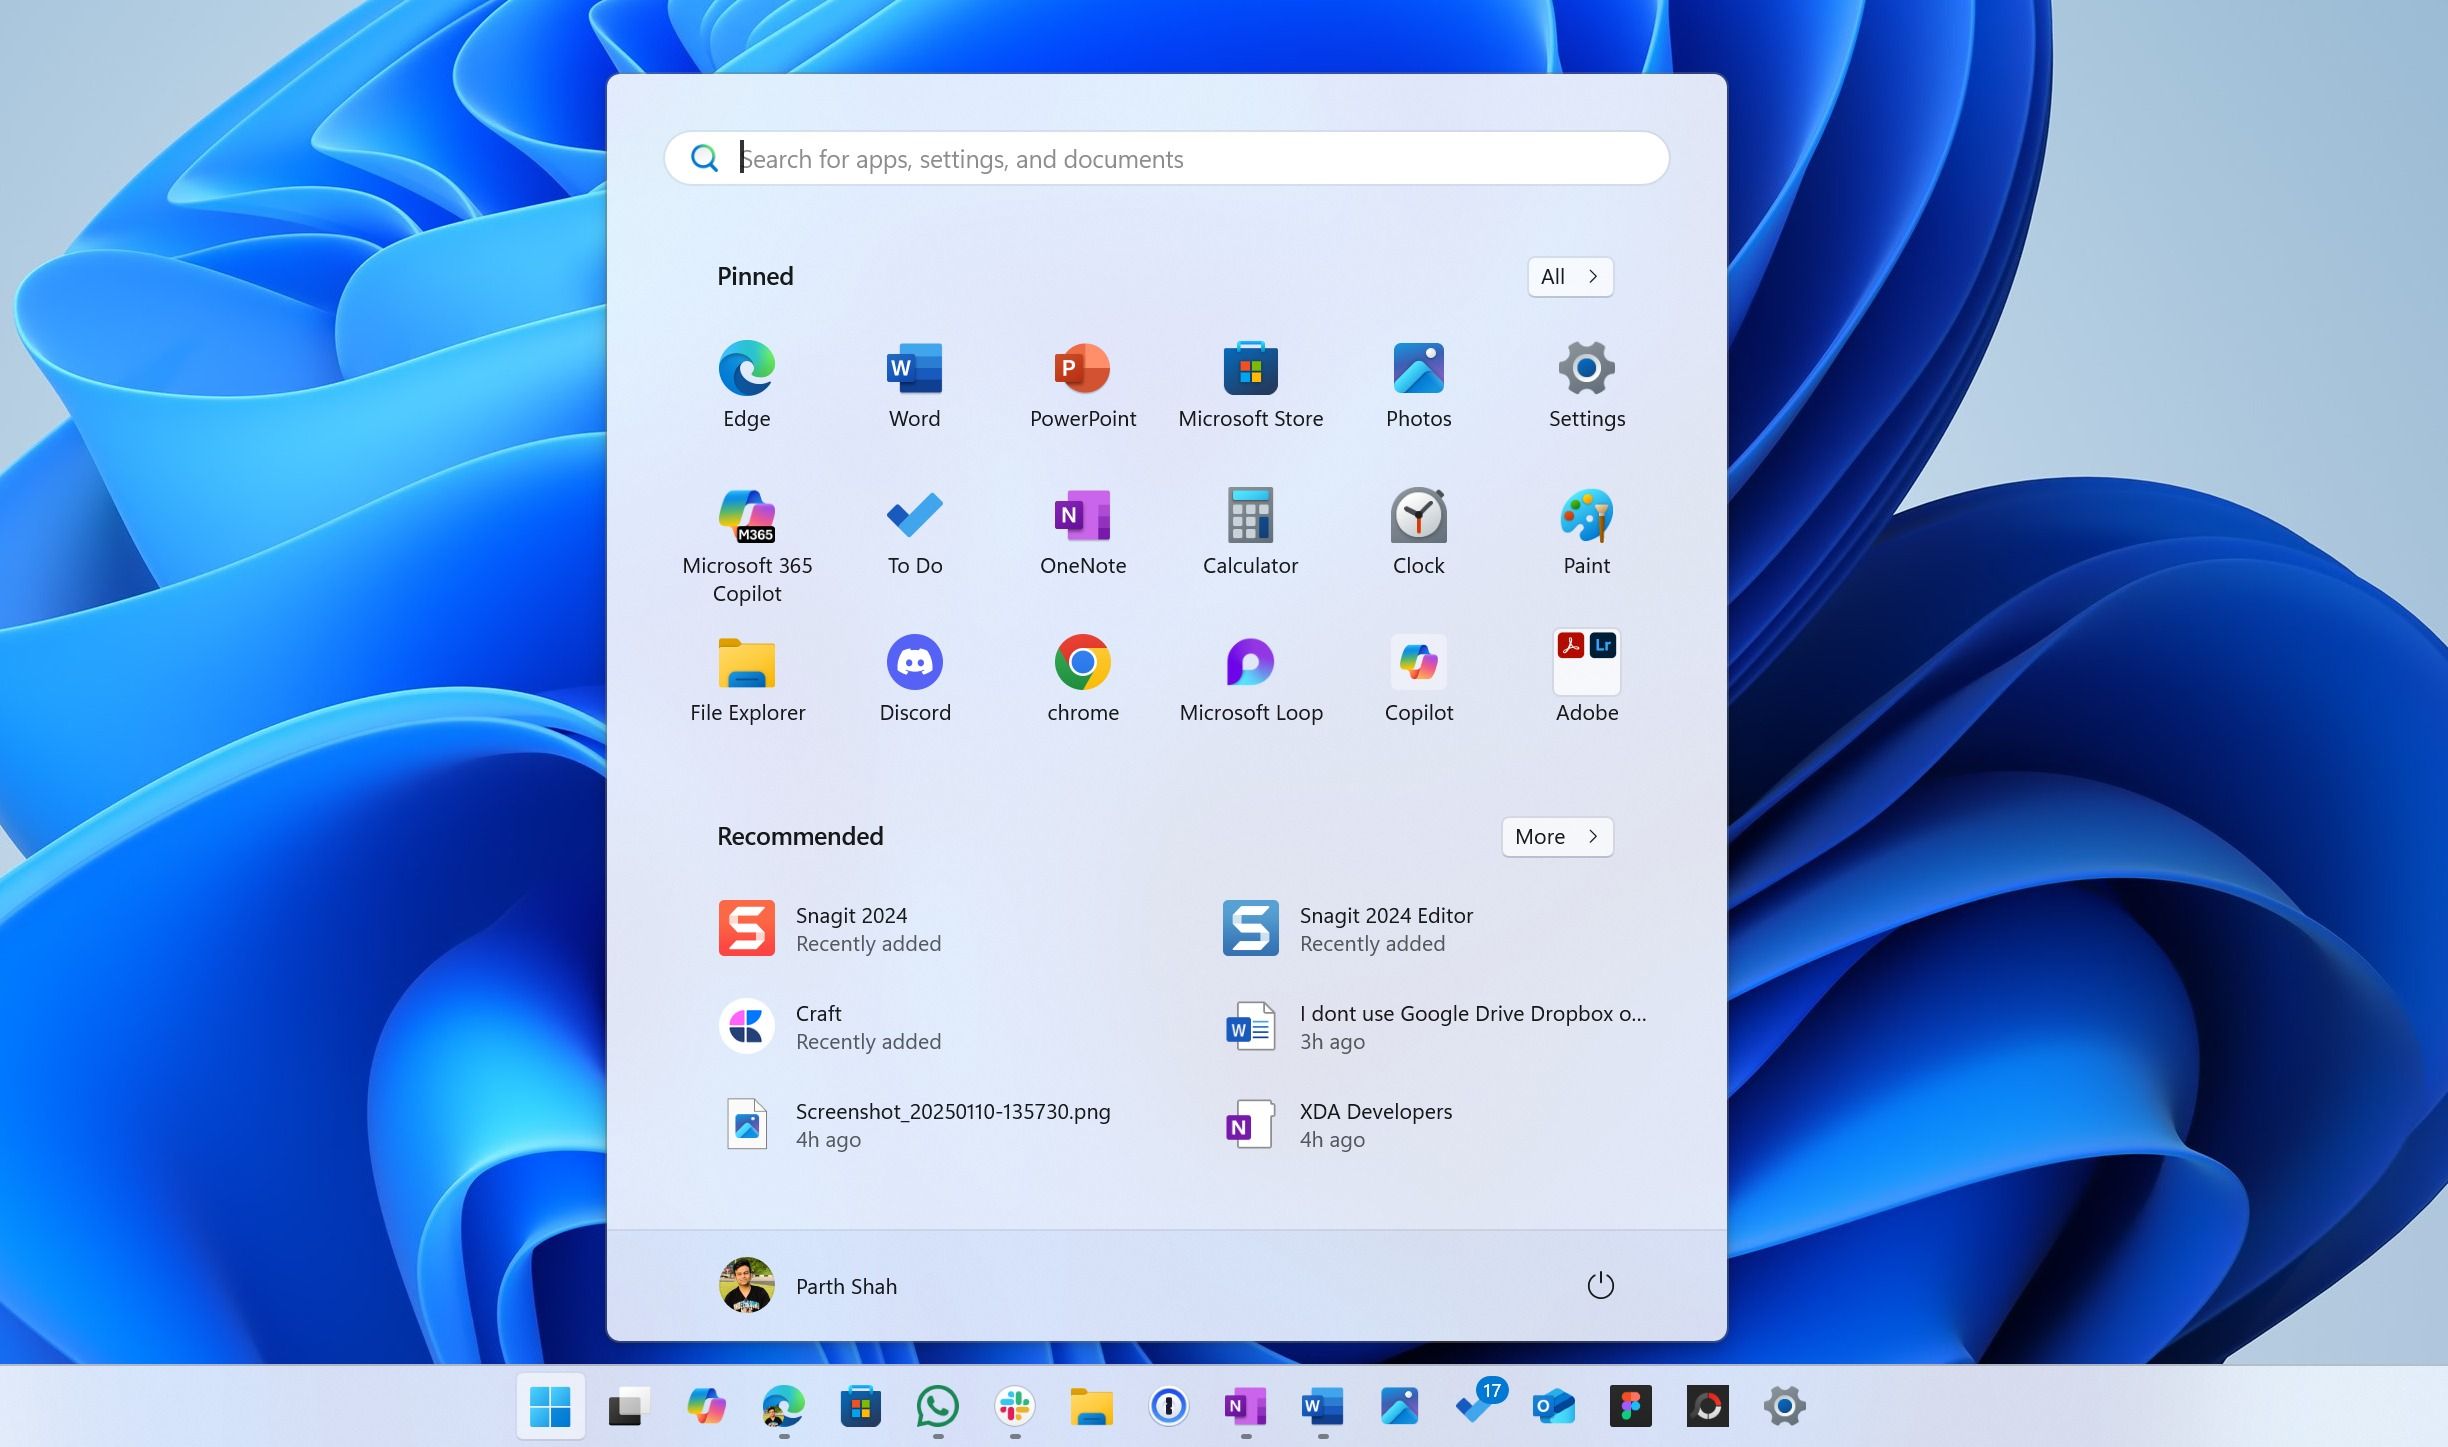Screen dimensions: 2448x1447
Task: Click the power button menu
Action: [1597, 1285]
